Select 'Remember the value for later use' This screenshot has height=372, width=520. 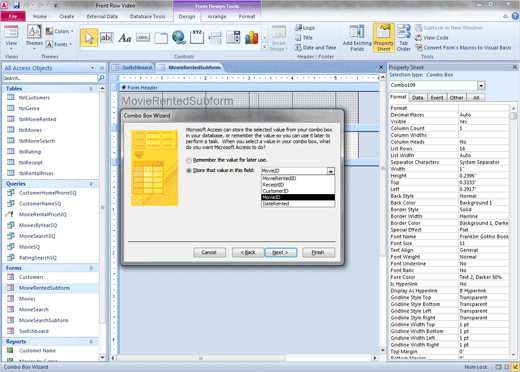click(189, 160)
